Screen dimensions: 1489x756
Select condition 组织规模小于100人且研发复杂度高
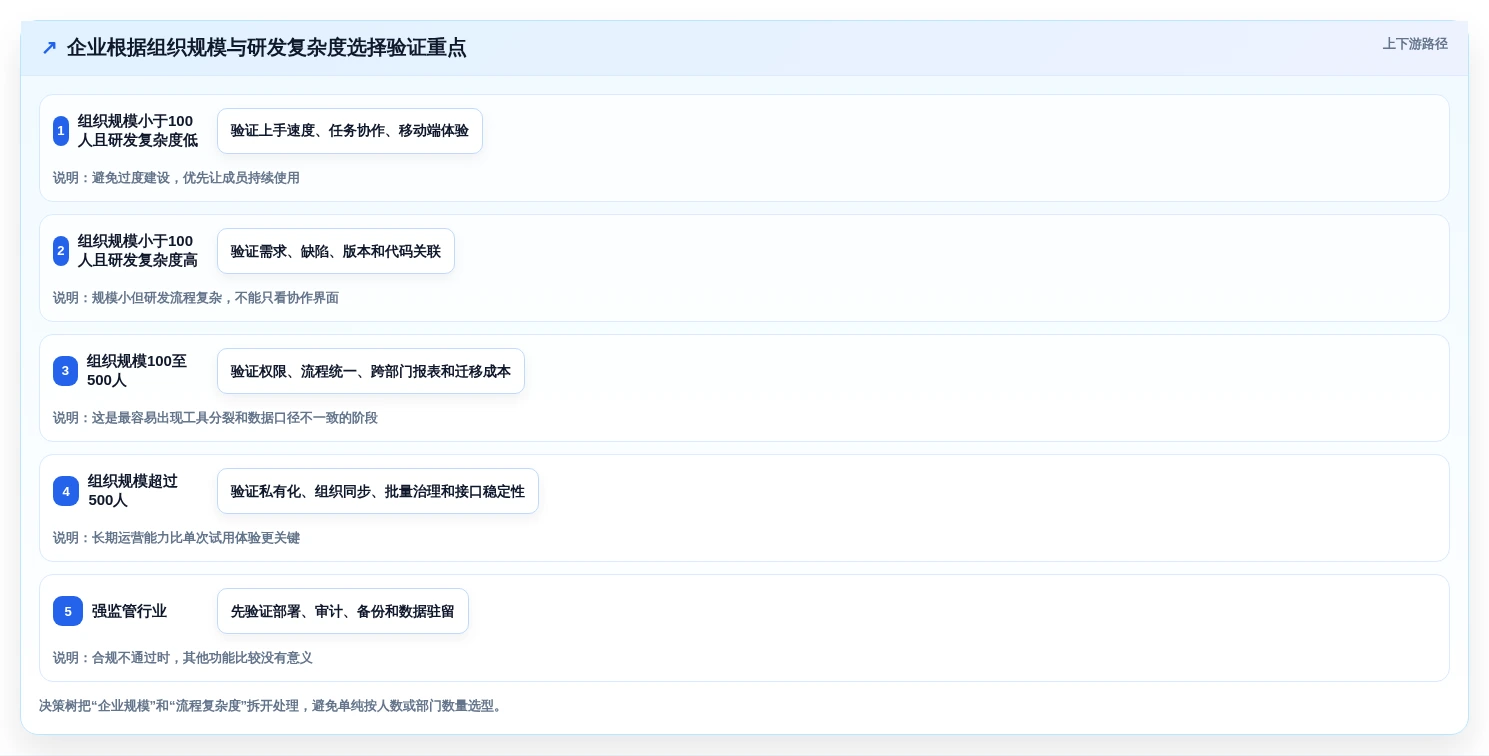(138, 251)
